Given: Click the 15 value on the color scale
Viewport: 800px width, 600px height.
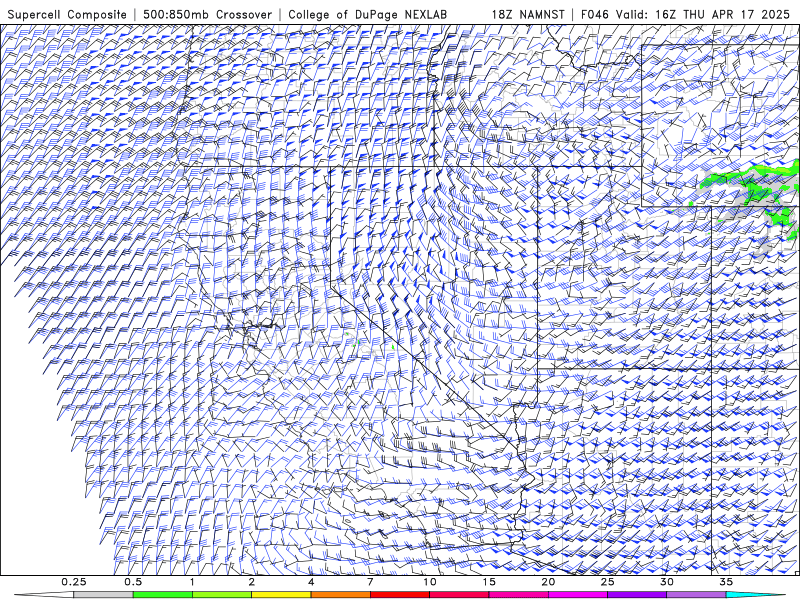Looking at the screenshot, I should point(489,582).
